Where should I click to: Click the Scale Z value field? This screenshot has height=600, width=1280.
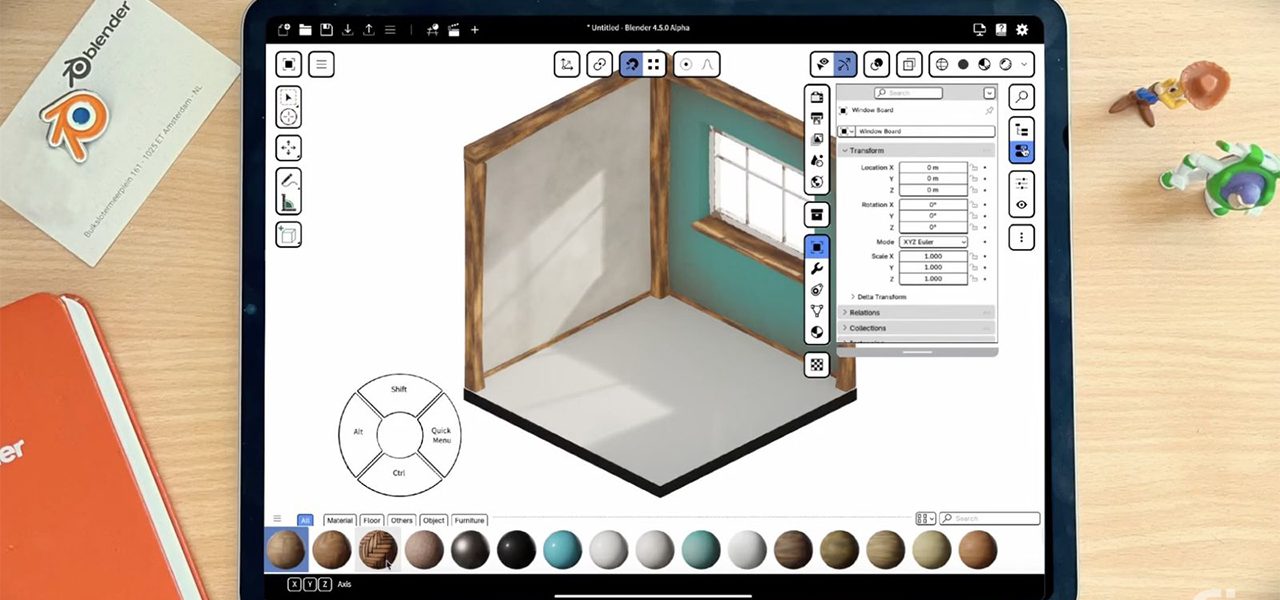tap(933, 278)
